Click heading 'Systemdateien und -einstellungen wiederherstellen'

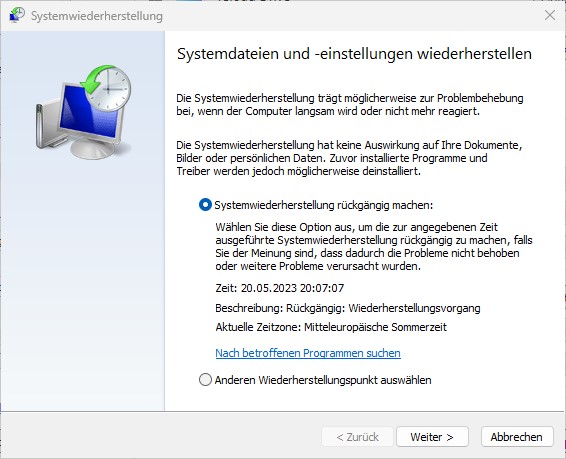(354, 54)
